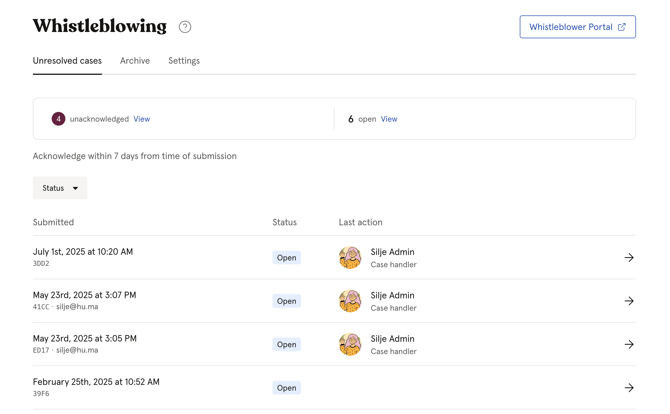Viewport: 670px width, 414px height.
Task: Click the arrow for case ED17
Action: (x=629, y=344)
